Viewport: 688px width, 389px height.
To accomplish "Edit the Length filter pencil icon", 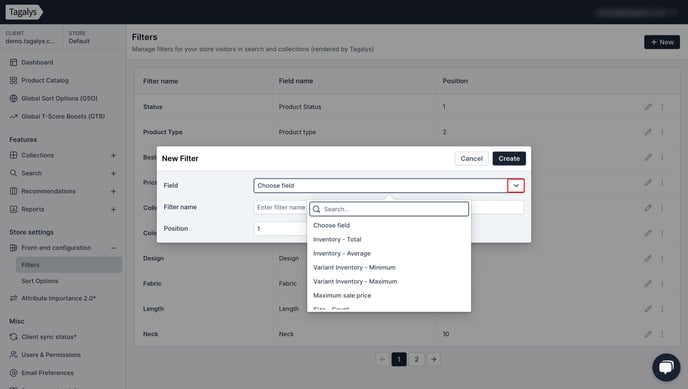I will click(x=648, y=309).
